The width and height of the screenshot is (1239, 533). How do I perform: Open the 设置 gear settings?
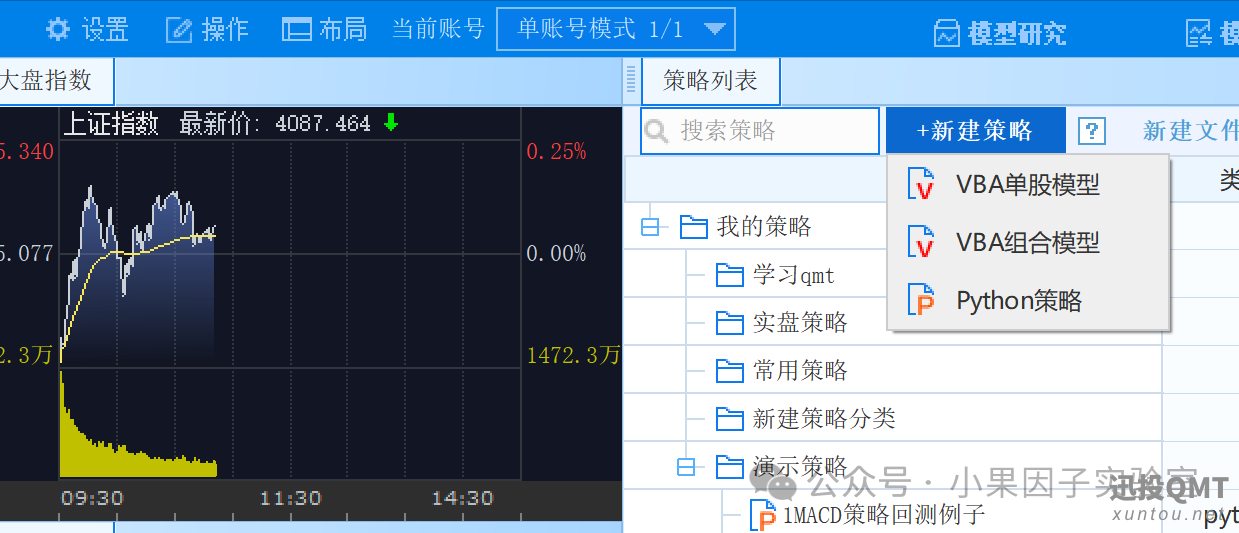pos(88,29)
